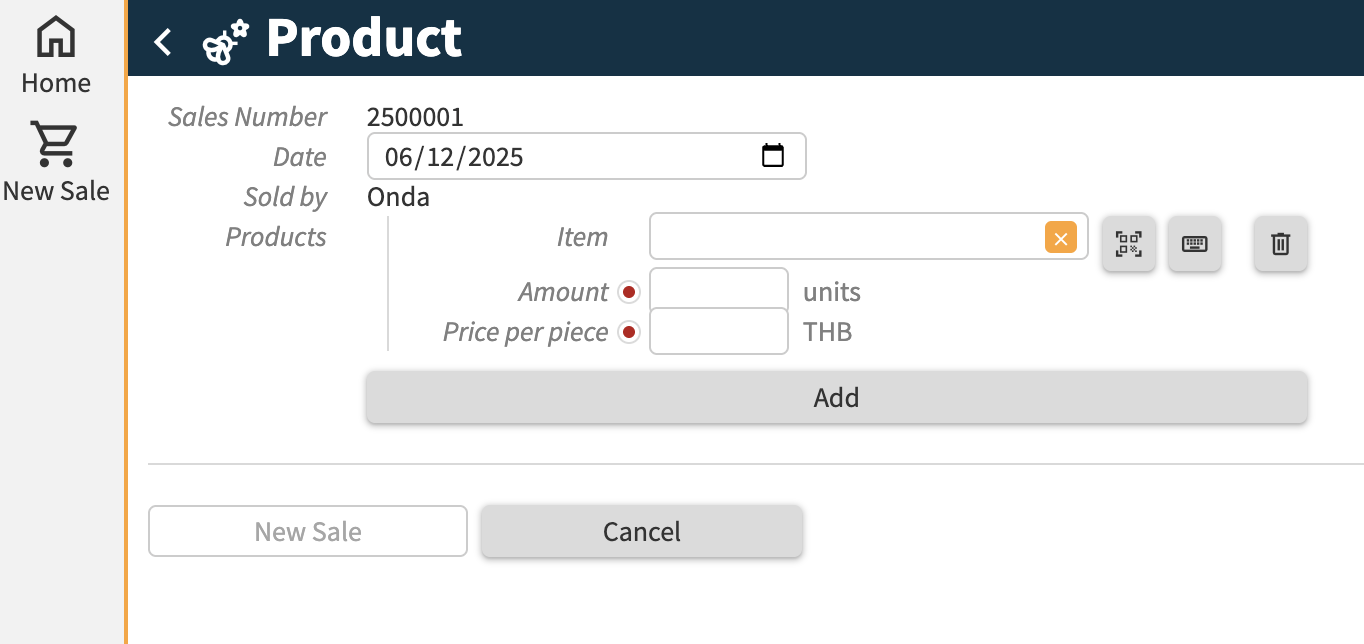Delete the product row with trash icon

(x=1281, y=243)
